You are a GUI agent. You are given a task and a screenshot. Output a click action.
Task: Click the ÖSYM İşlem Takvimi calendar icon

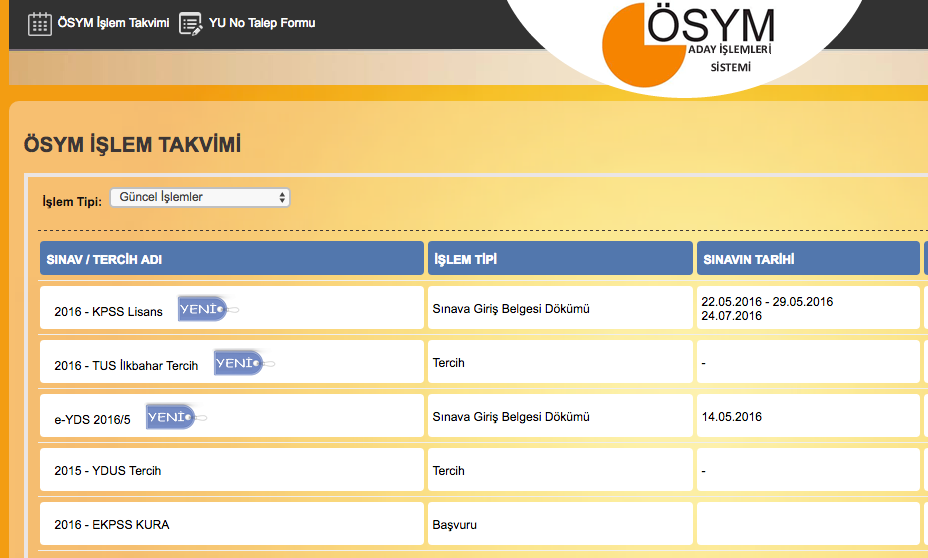coord(39,23)
